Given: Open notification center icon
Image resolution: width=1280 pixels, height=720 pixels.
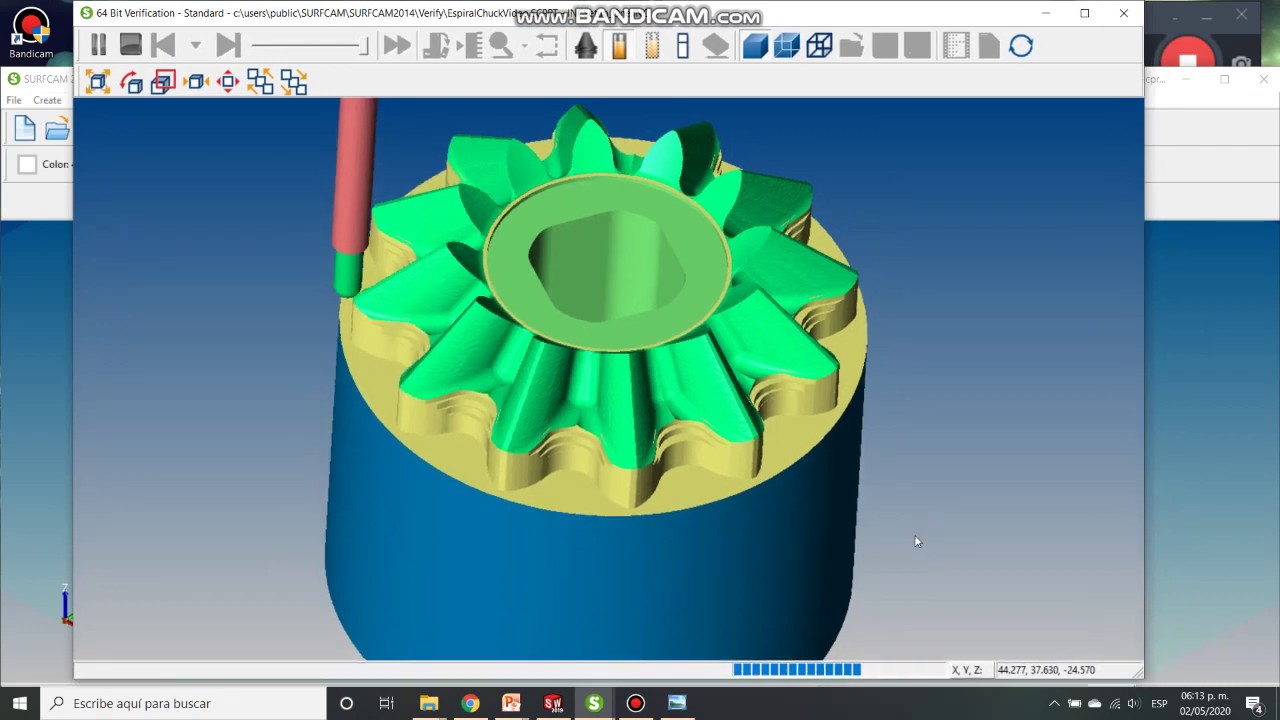Looking at the screenshot, I should pos(1254,703).
